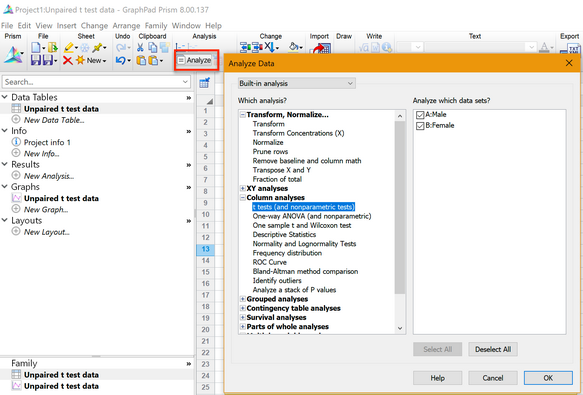Click the red arrow Import icon

point(321,48)
